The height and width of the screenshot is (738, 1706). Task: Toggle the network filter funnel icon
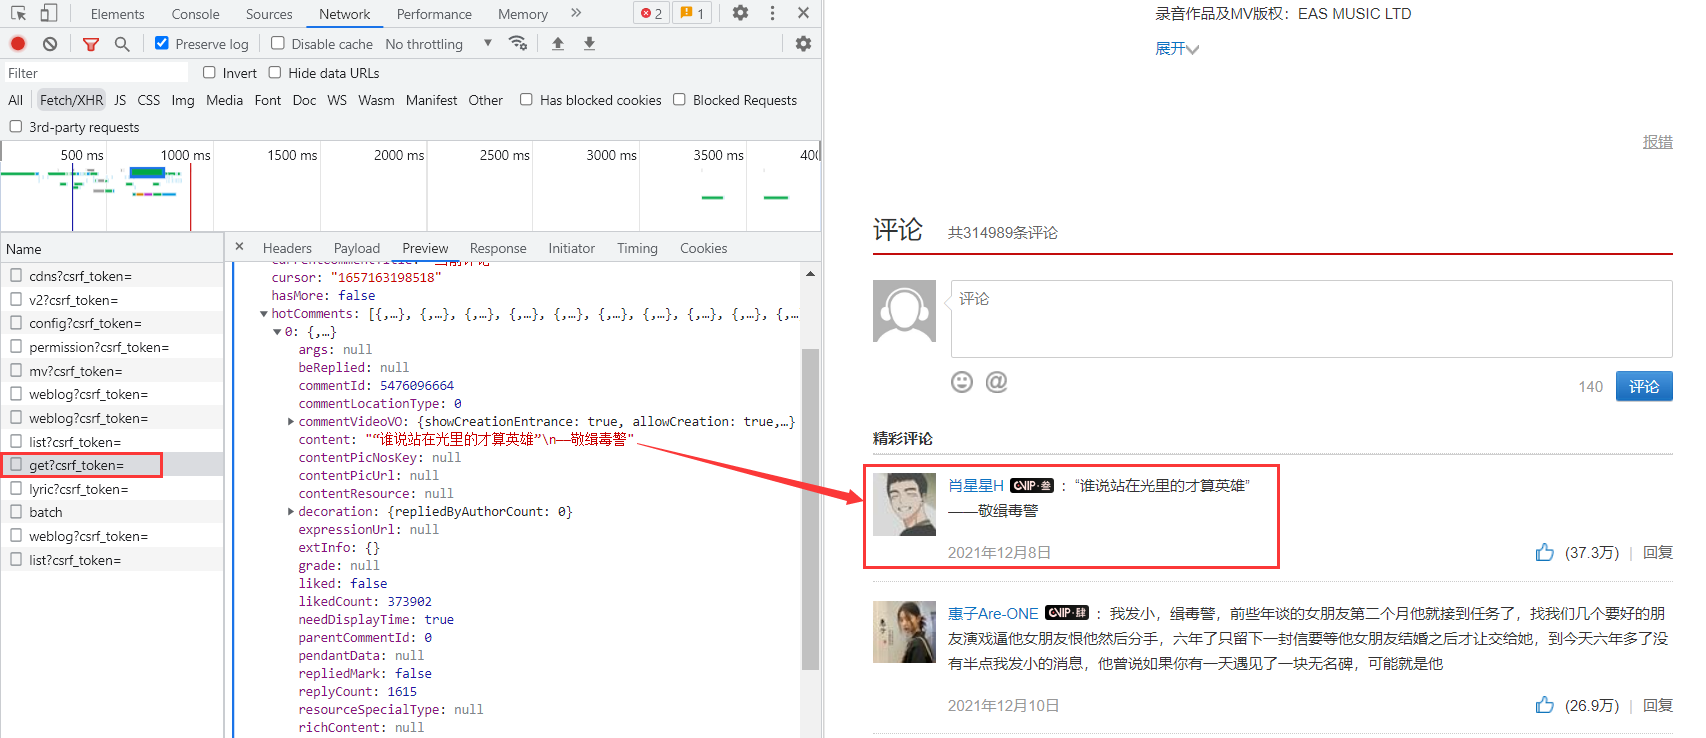click(91, 44)
